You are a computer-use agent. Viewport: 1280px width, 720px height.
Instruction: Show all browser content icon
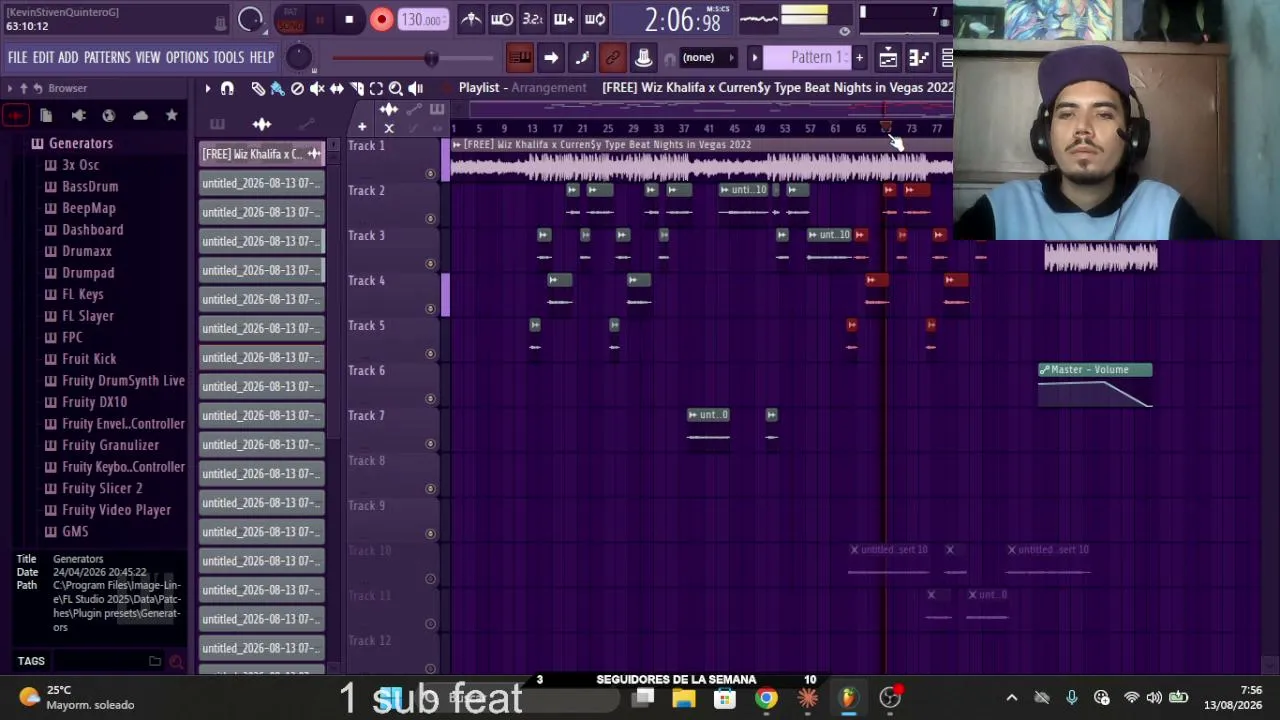tap(15, 115)
